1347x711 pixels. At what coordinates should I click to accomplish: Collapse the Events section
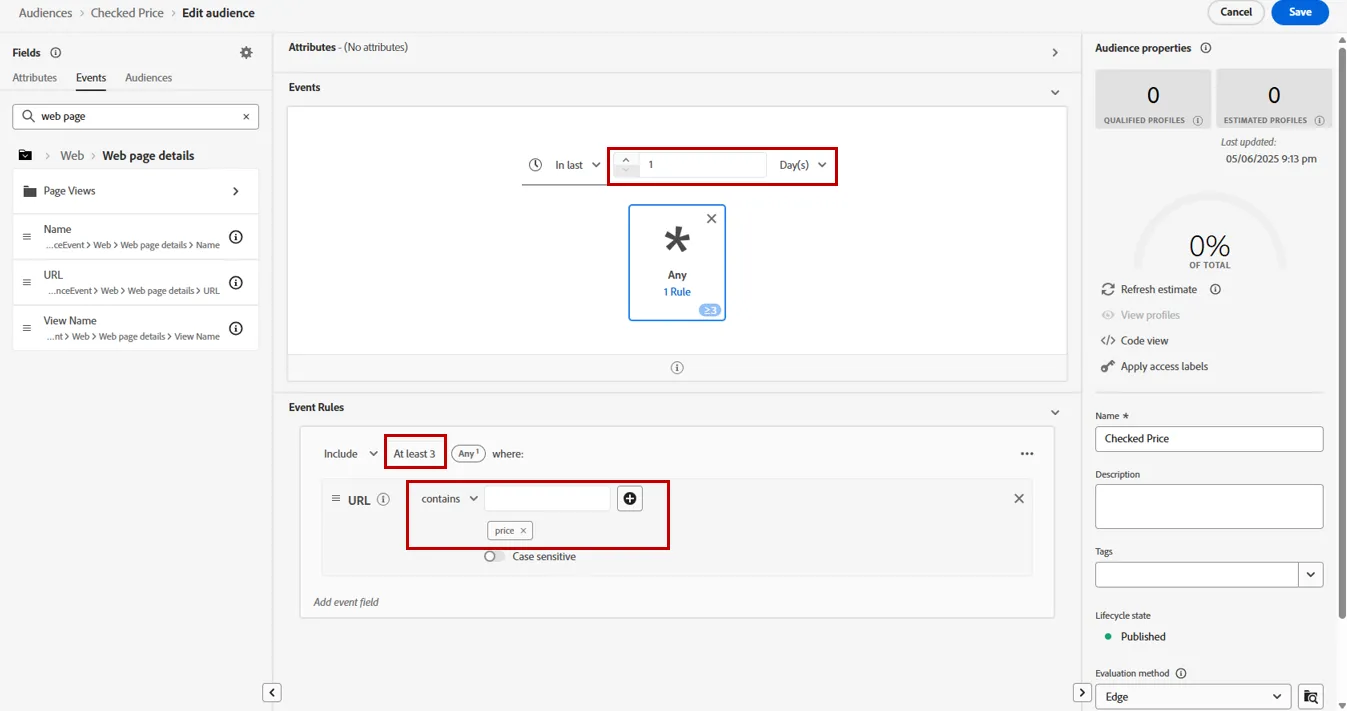(x=1055, y=93)
